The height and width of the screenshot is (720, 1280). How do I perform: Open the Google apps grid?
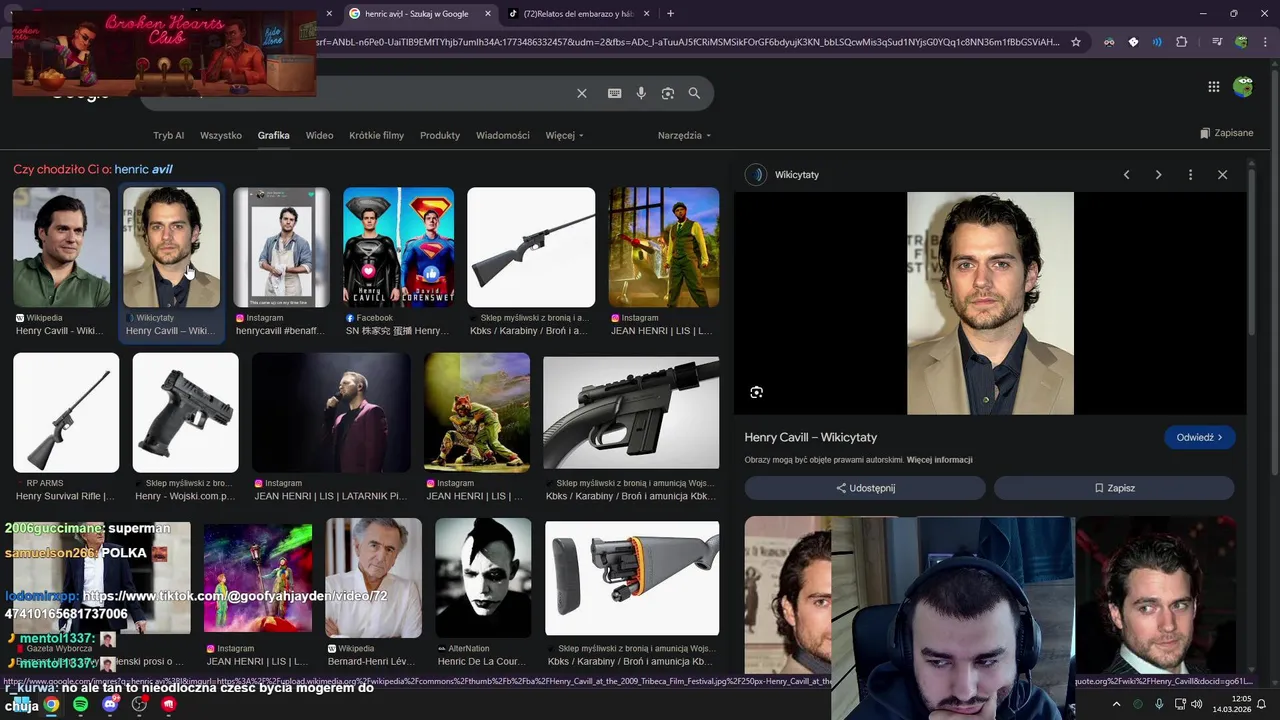1213,87
